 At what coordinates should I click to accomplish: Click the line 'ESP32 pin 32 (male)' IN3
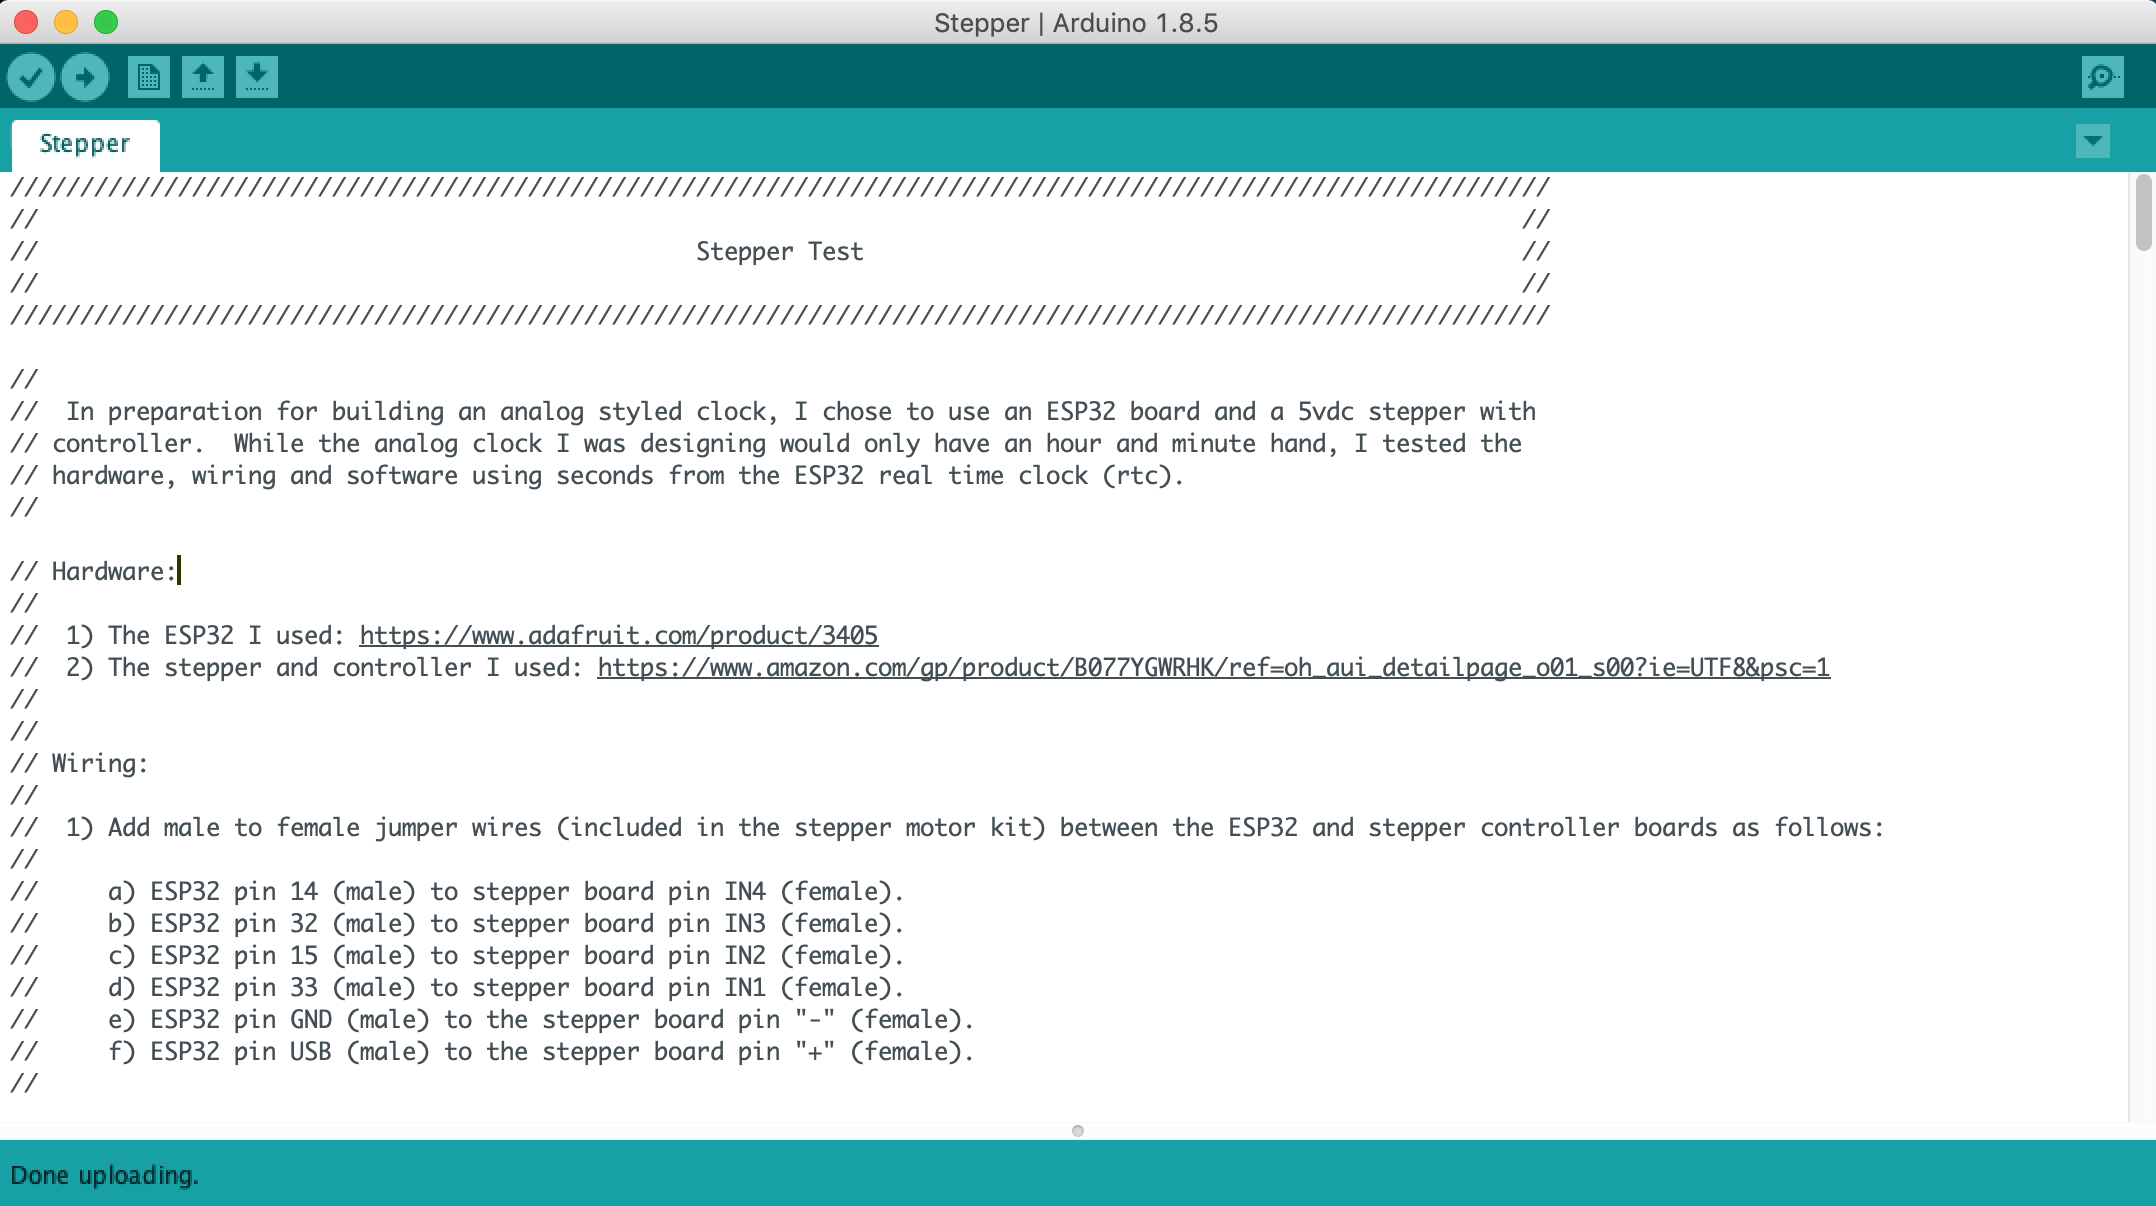(457, 924)
